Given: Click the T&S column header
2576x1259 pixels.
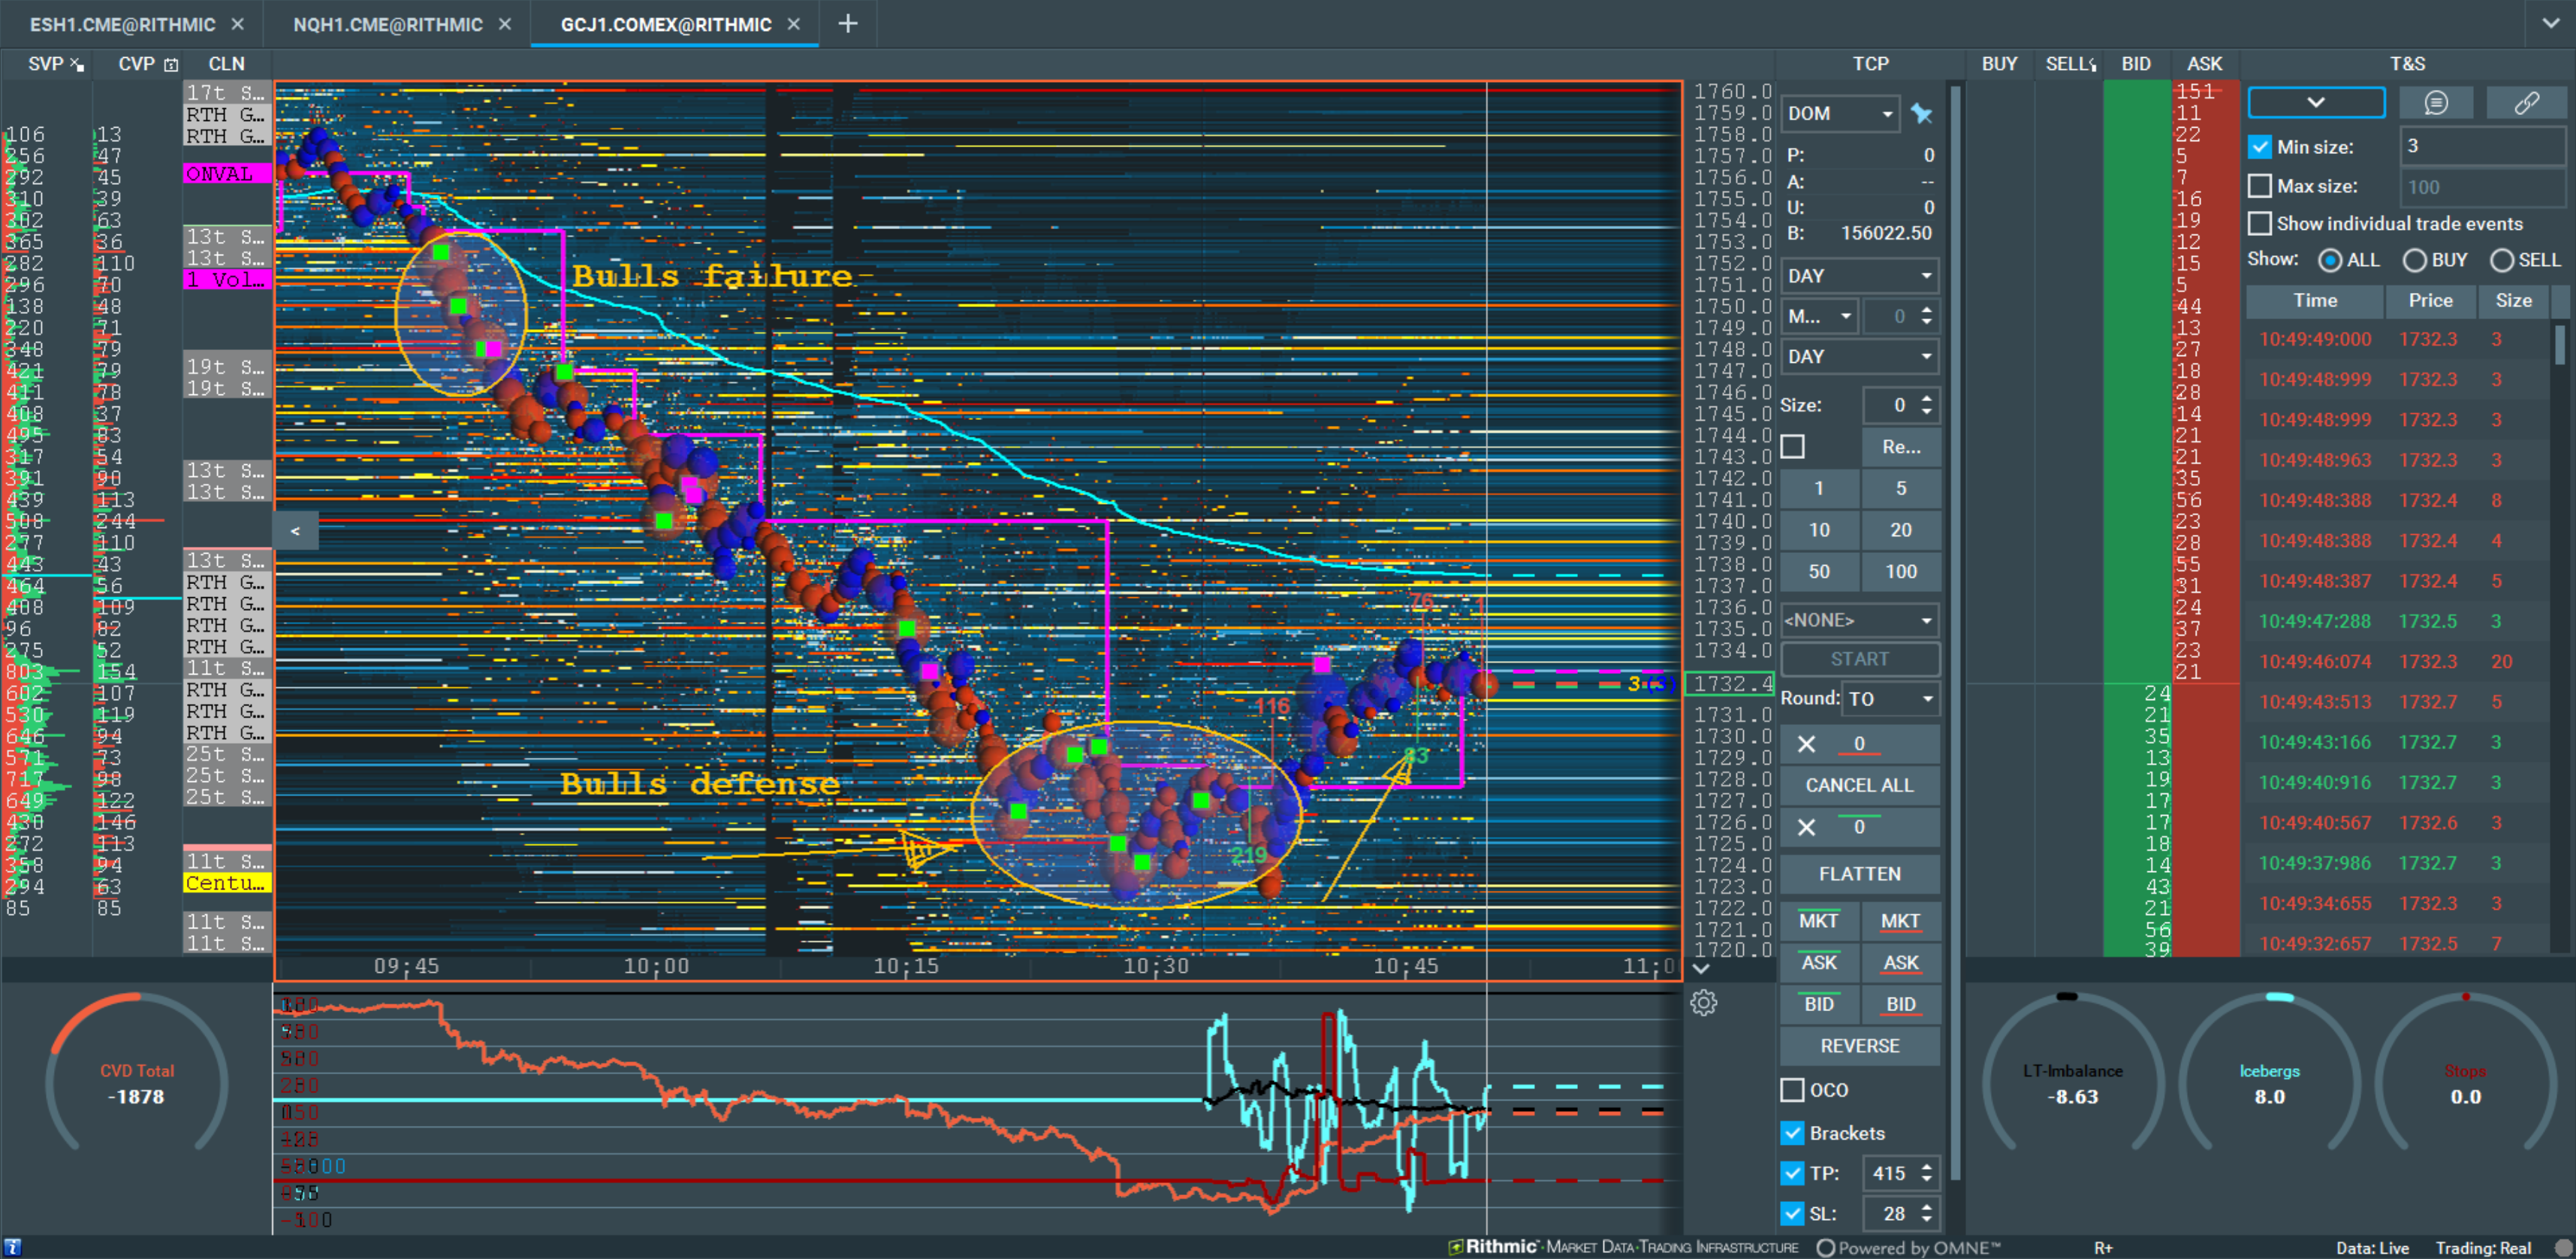Looking at the screenshot, I should tap(2407, 64).
